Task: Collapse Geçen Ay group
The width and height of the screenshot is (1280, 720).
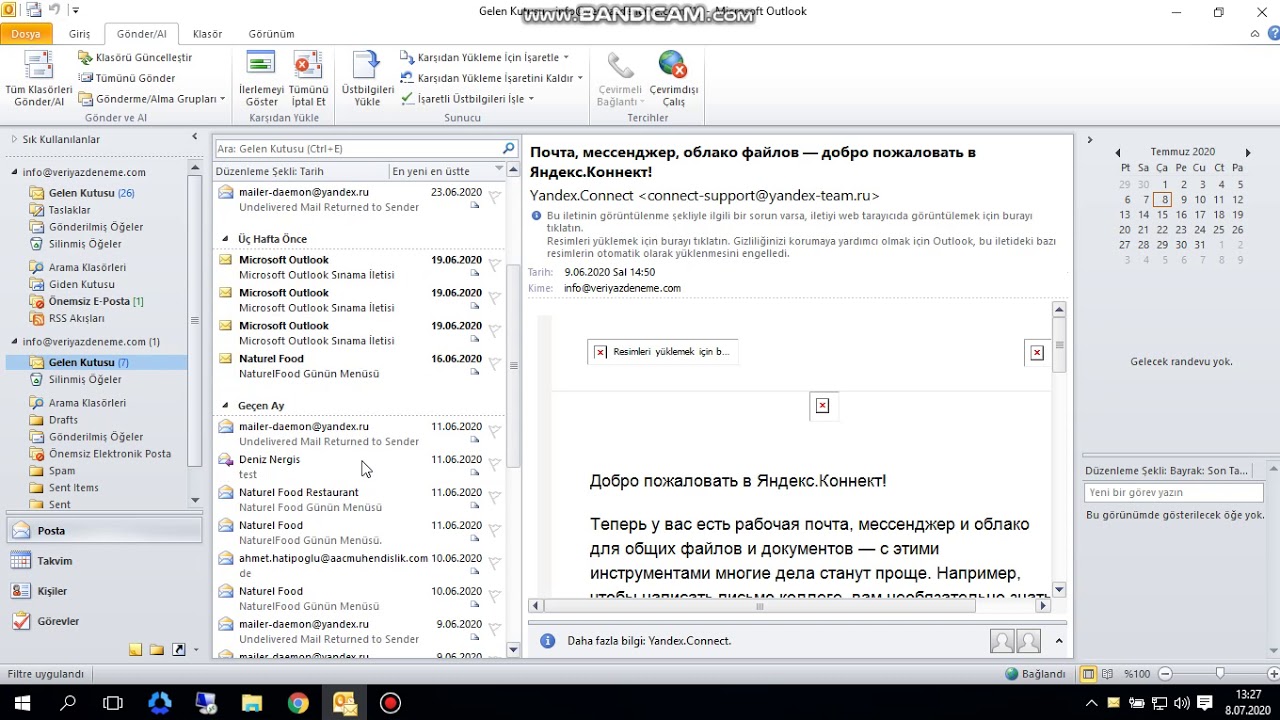Action: [x=226, y=406]
